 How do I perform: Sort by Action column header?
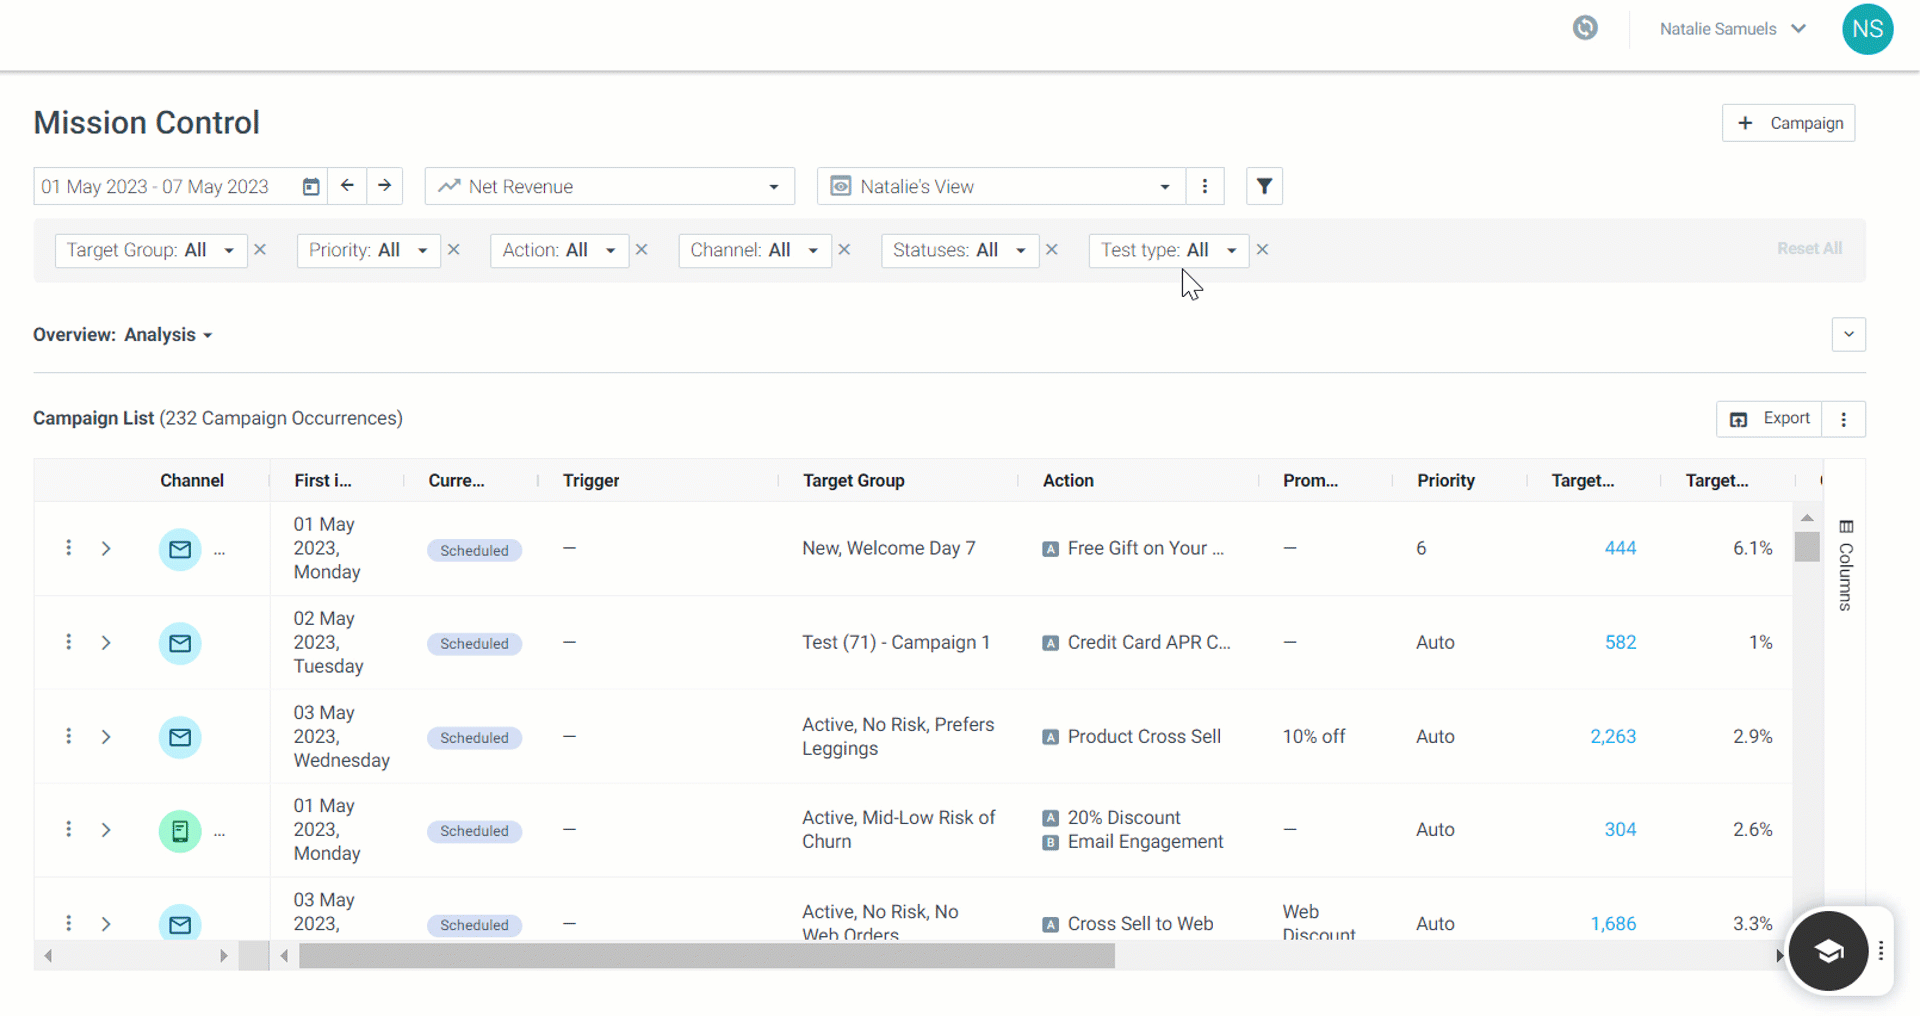pyautogui.click(x=1068, y=481)
